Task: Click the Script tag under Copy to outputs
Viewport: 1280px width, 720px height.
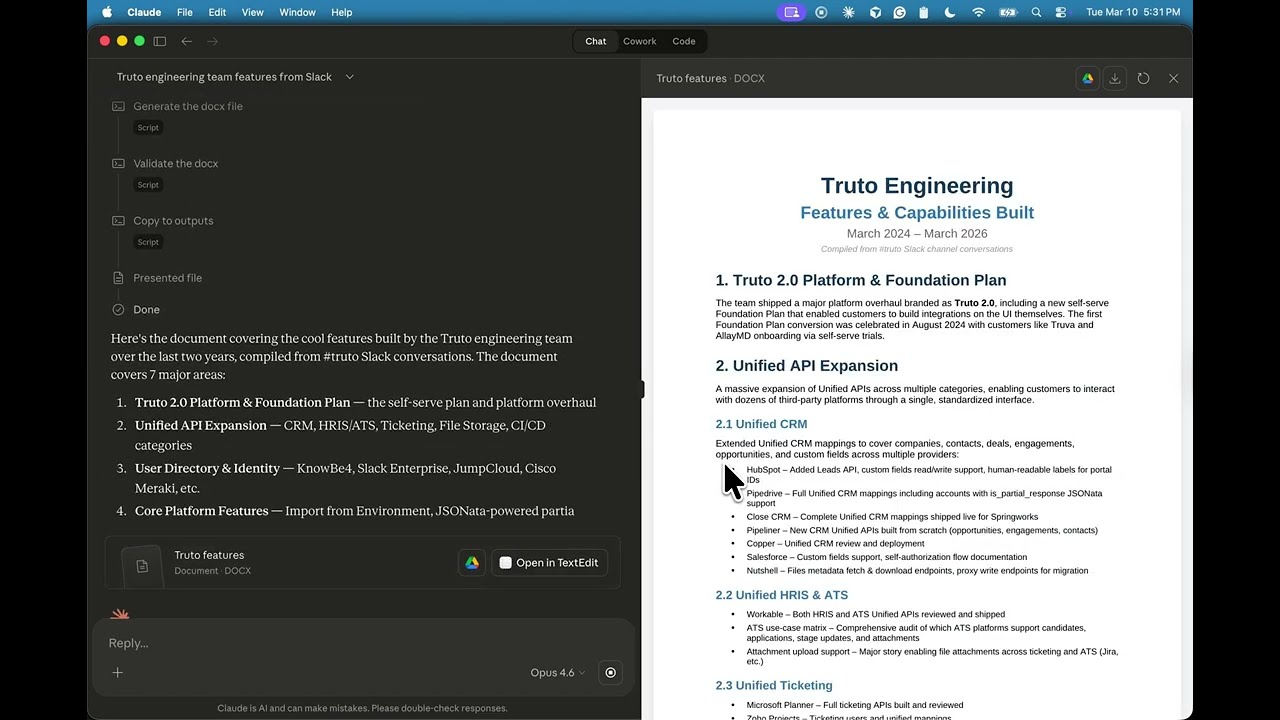Action: (x=148, y=241)
